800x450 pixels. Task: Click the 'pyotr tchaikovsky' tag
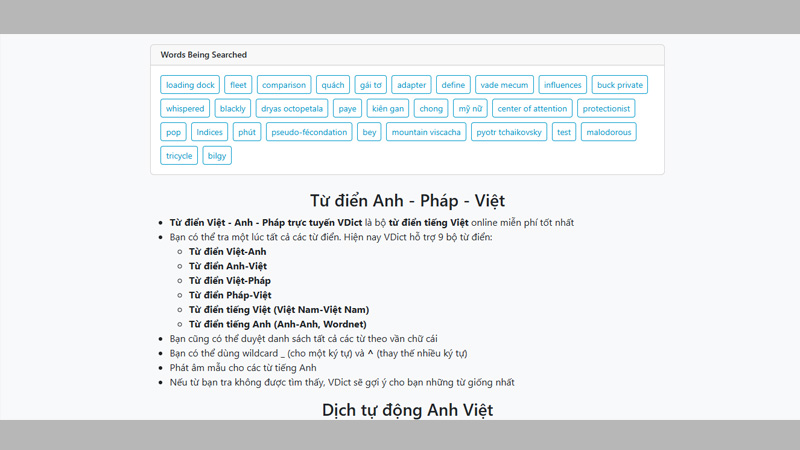tap(509, 132)
